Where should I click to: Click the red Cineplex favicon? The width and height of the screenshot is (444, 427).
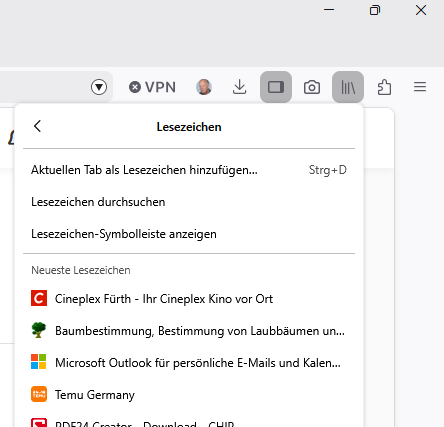39,298
